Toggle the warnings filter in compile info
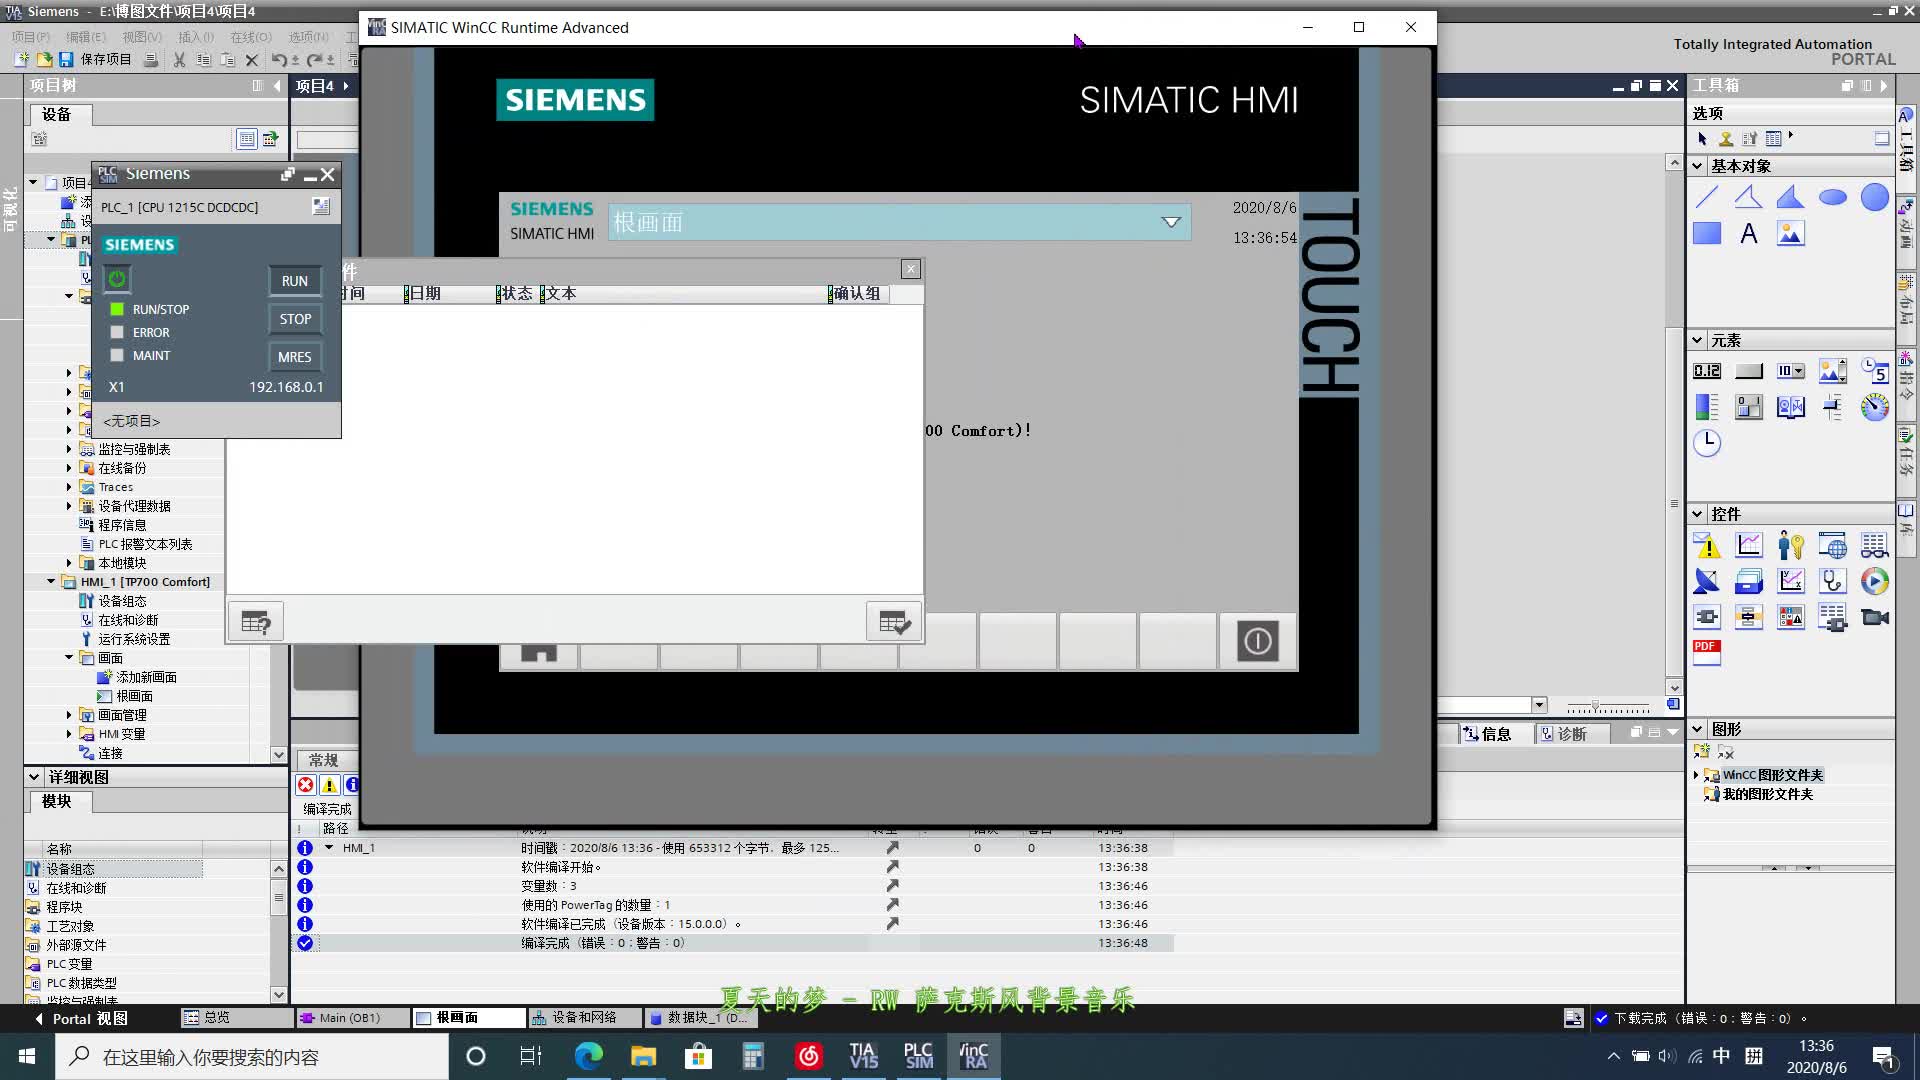This screenshot has height=1080, width=1920. (329, 785)
